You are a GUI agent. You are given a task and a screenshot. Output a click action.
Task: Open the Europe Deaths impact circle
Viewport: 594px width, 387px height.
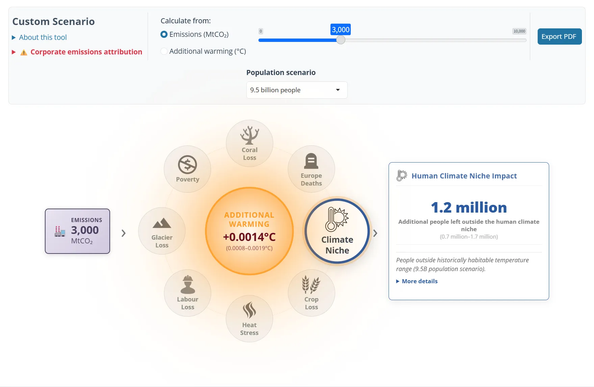pos(311,169)
